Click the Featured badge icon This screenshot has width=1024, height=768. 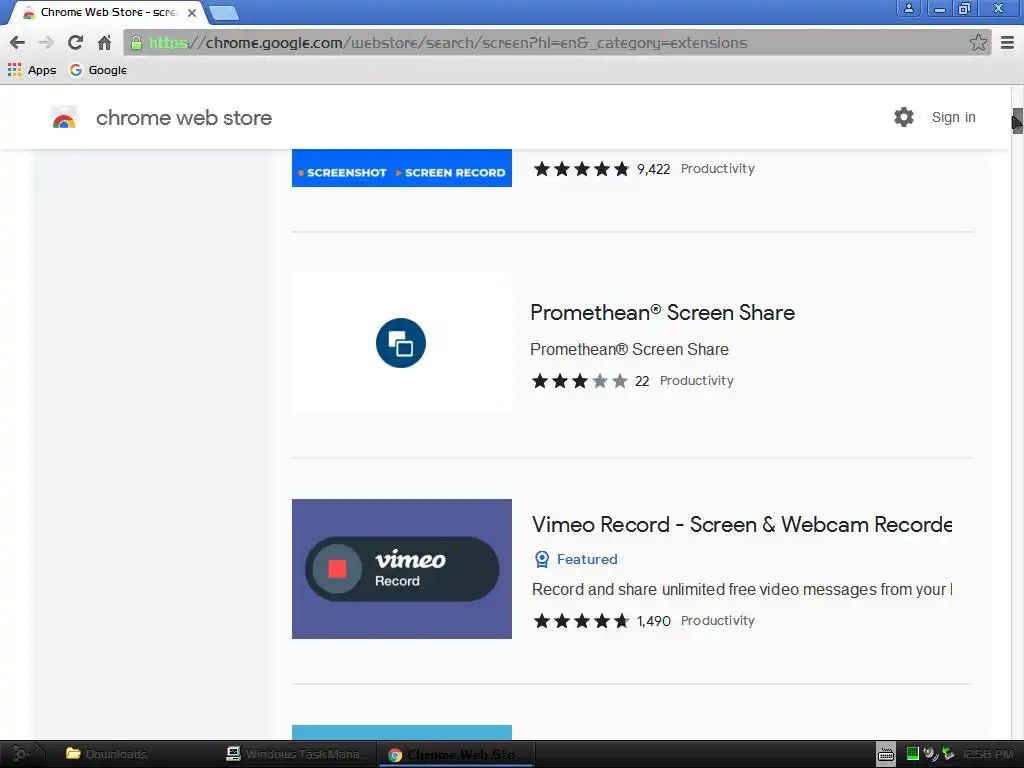[542, 559]
